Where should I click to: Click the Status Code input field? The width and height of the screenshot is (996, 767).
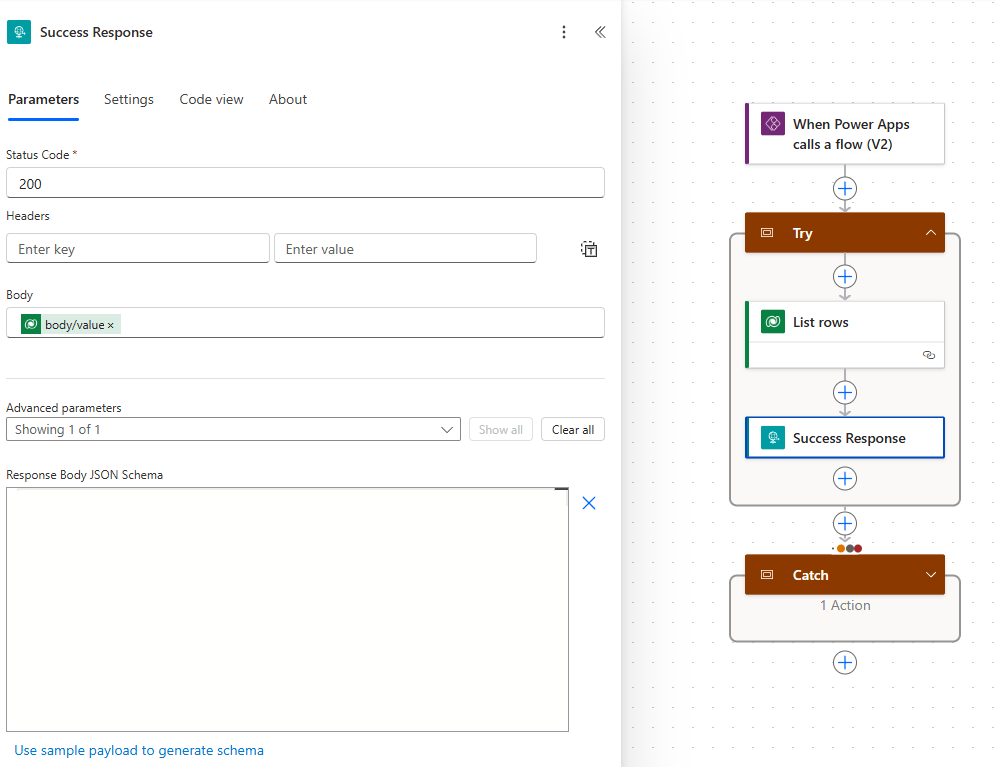(305, 183)
